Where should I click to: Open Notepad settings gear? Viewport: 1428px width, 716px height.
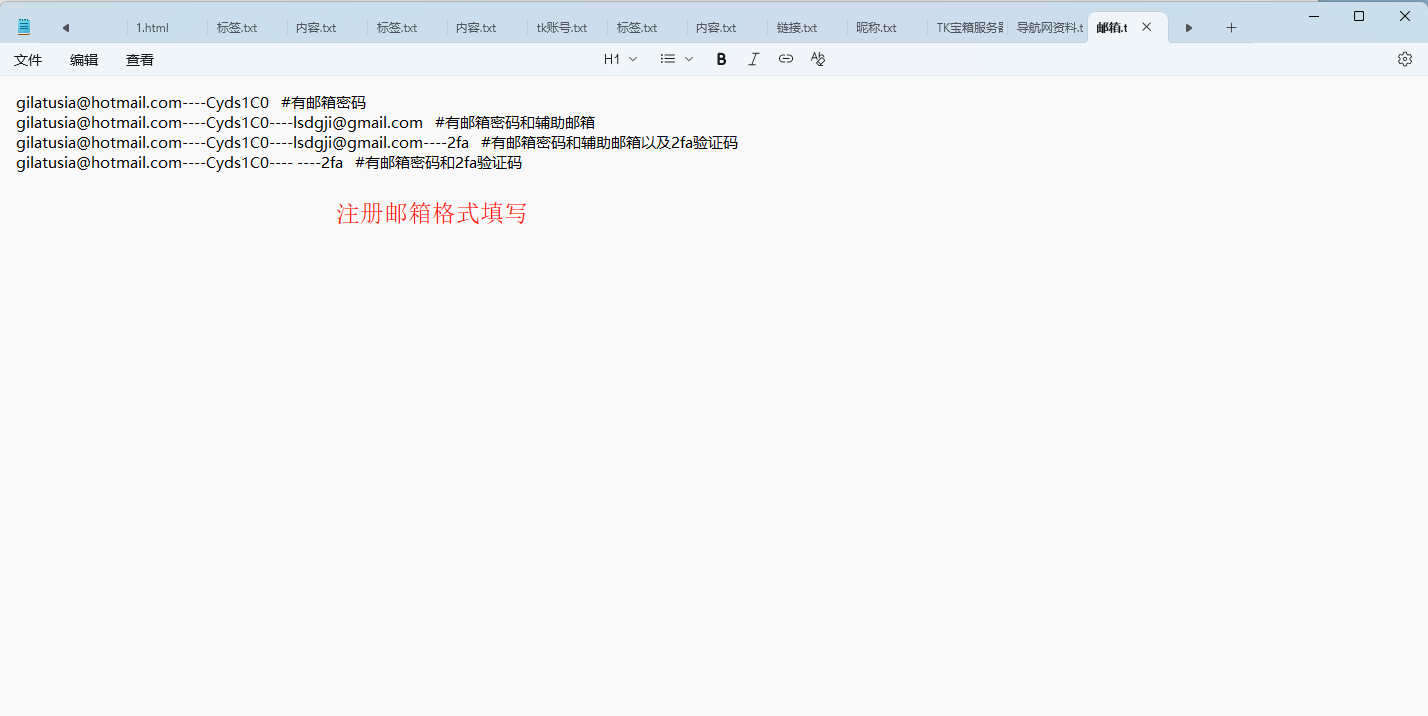tap(1405, 59)
